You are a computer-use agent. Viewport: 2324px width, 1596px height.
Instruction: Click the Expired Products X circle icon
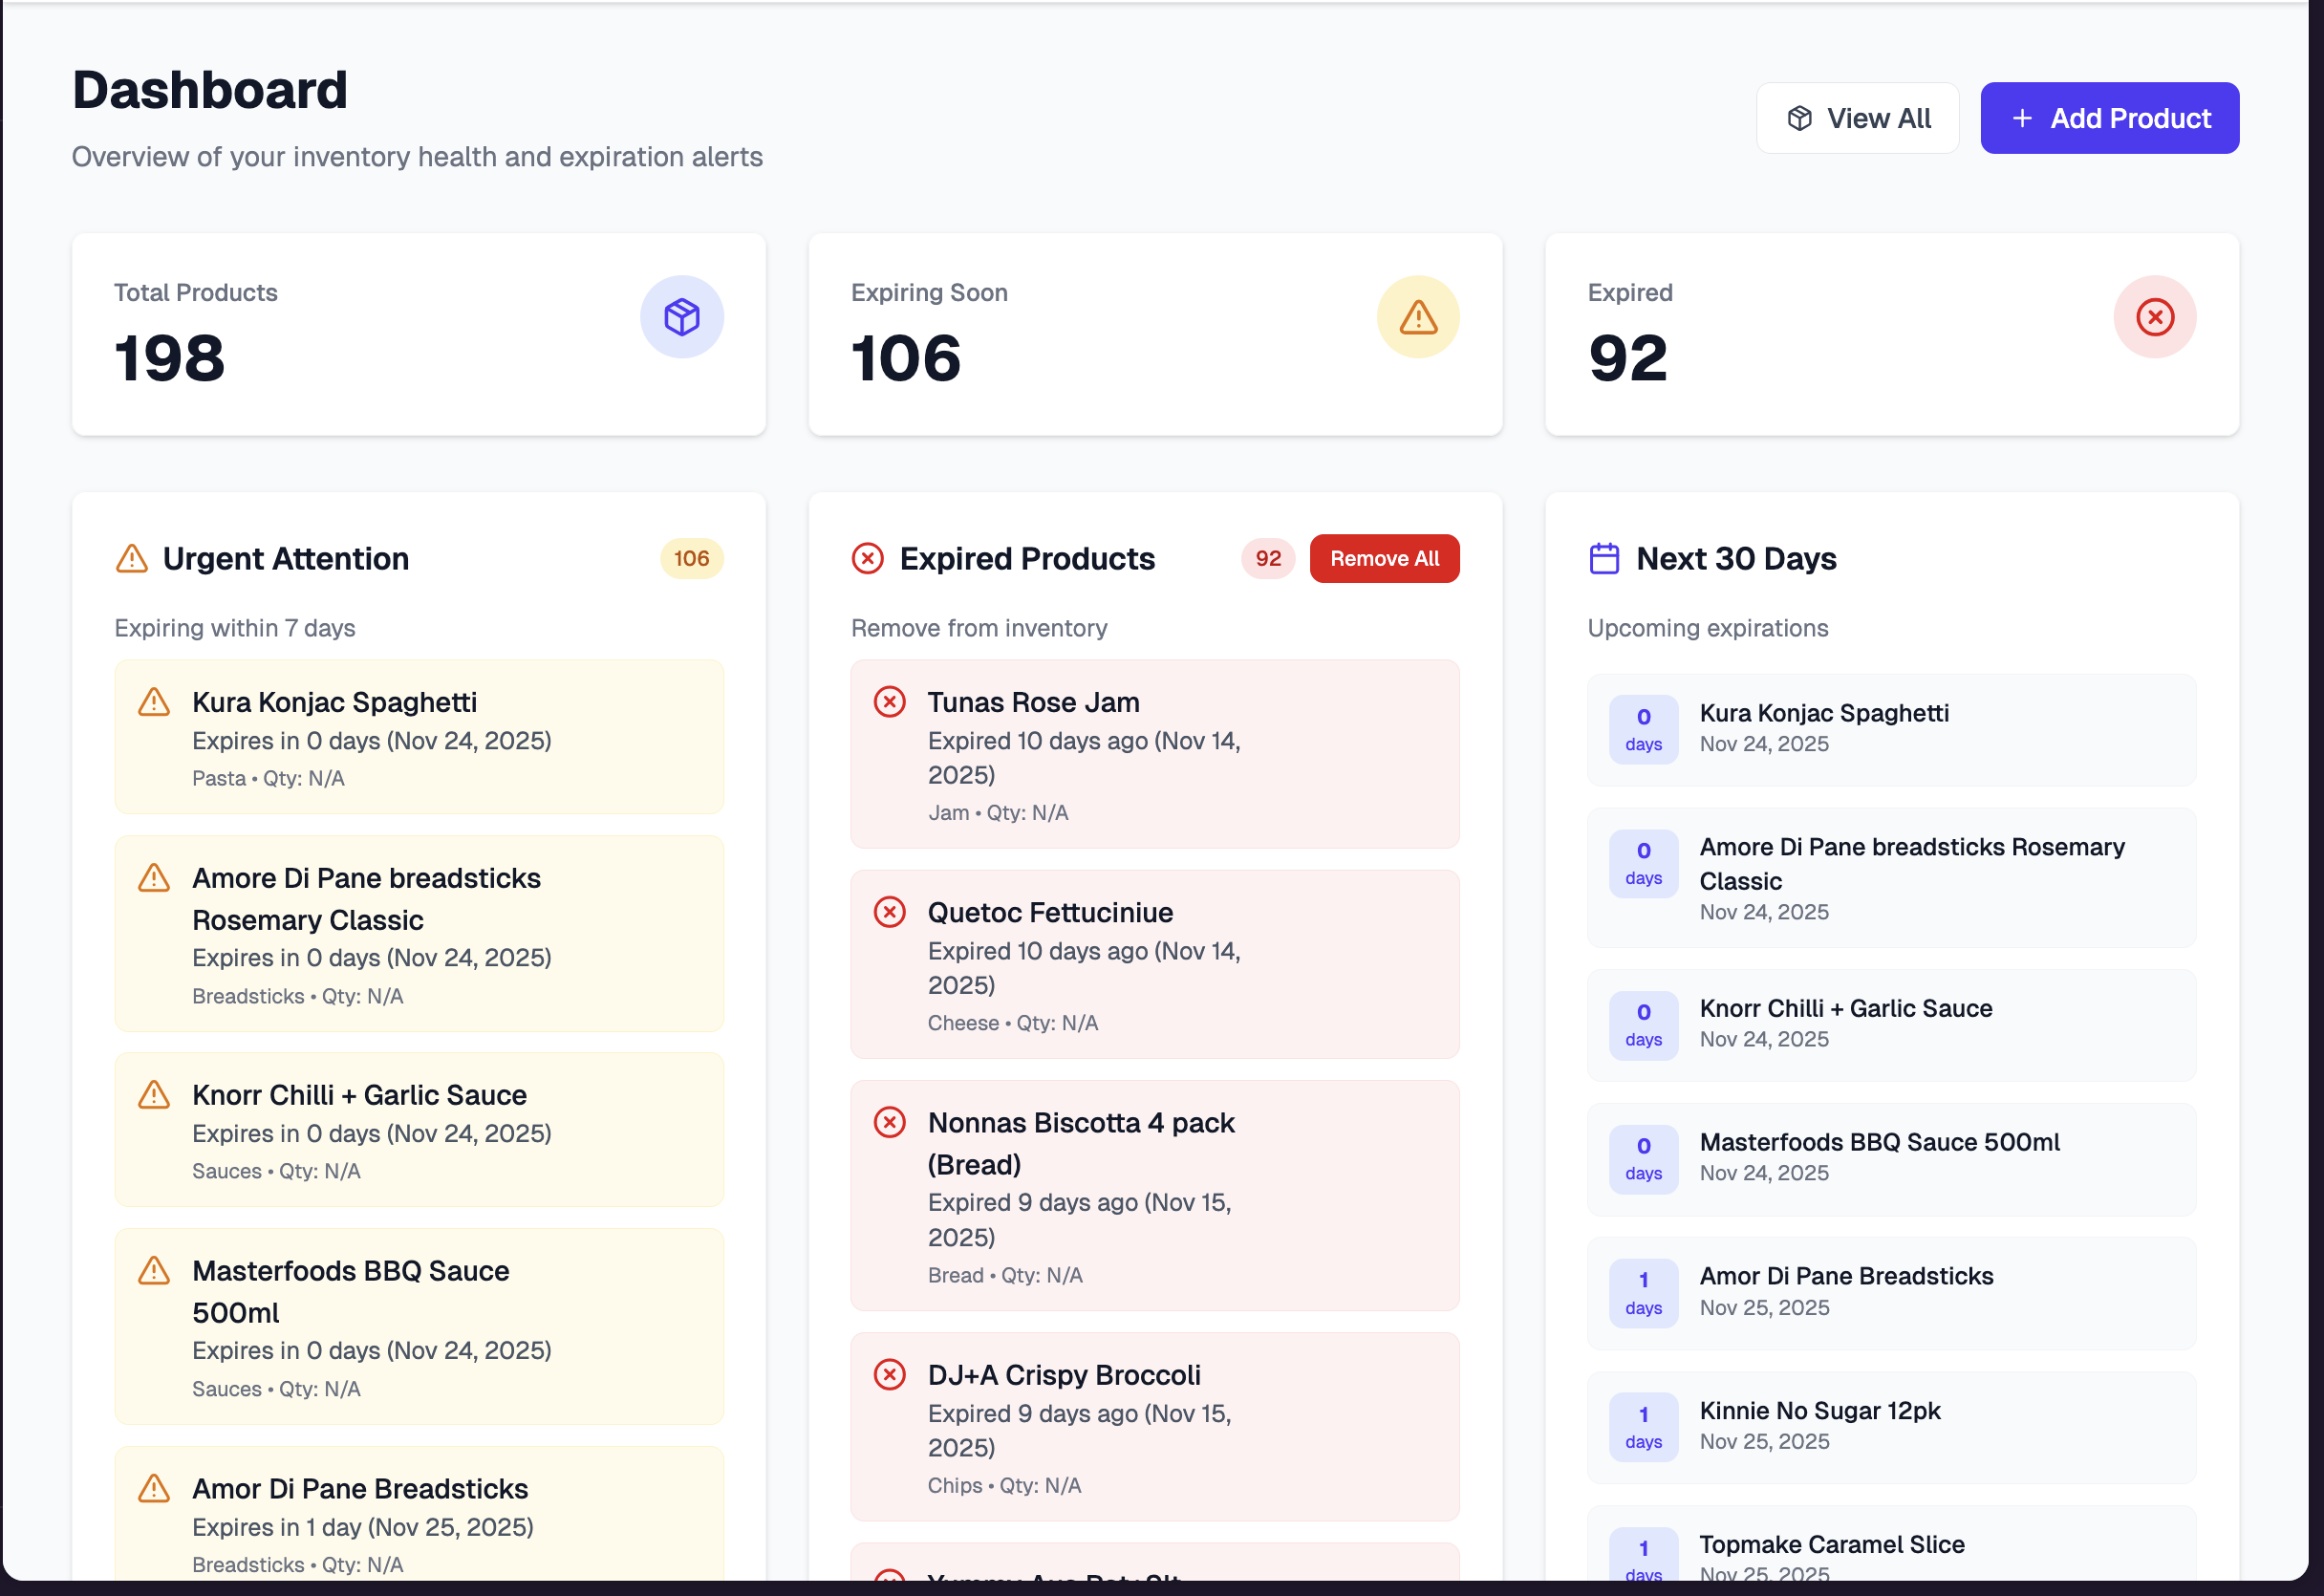point(868,558)
